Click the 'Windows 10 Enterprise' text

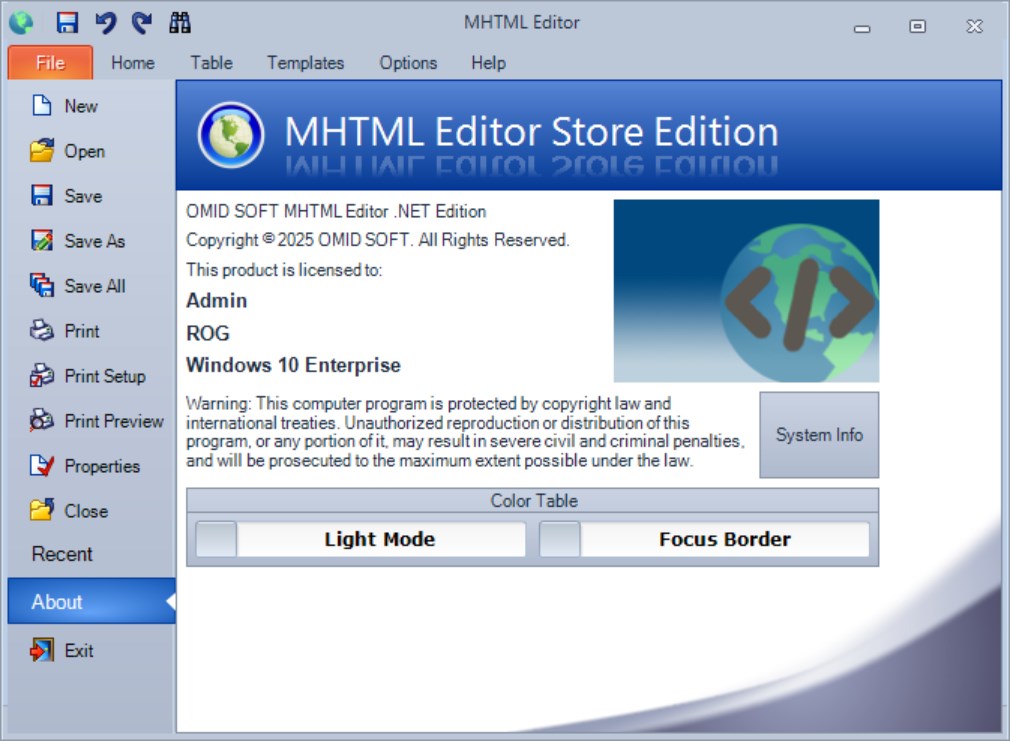click(293, 365)
